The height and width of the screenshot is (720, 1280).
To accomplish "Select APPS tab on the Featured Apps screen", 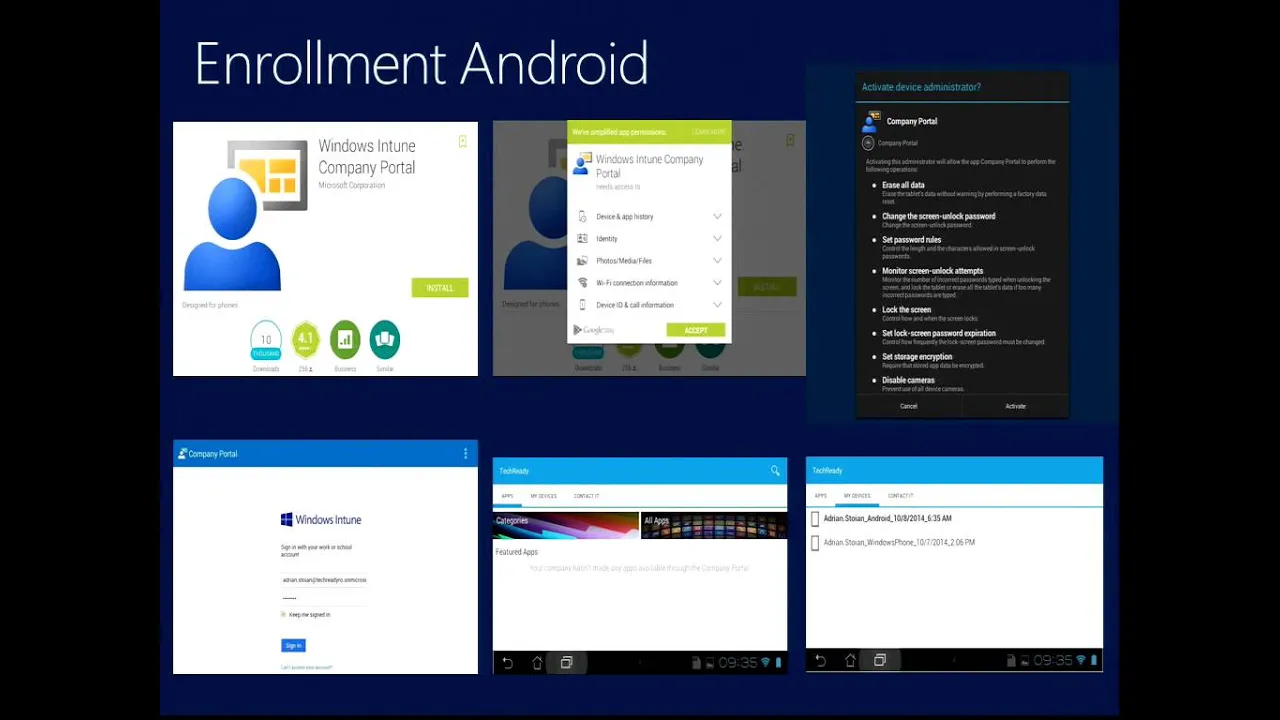I will coord(508,496).
